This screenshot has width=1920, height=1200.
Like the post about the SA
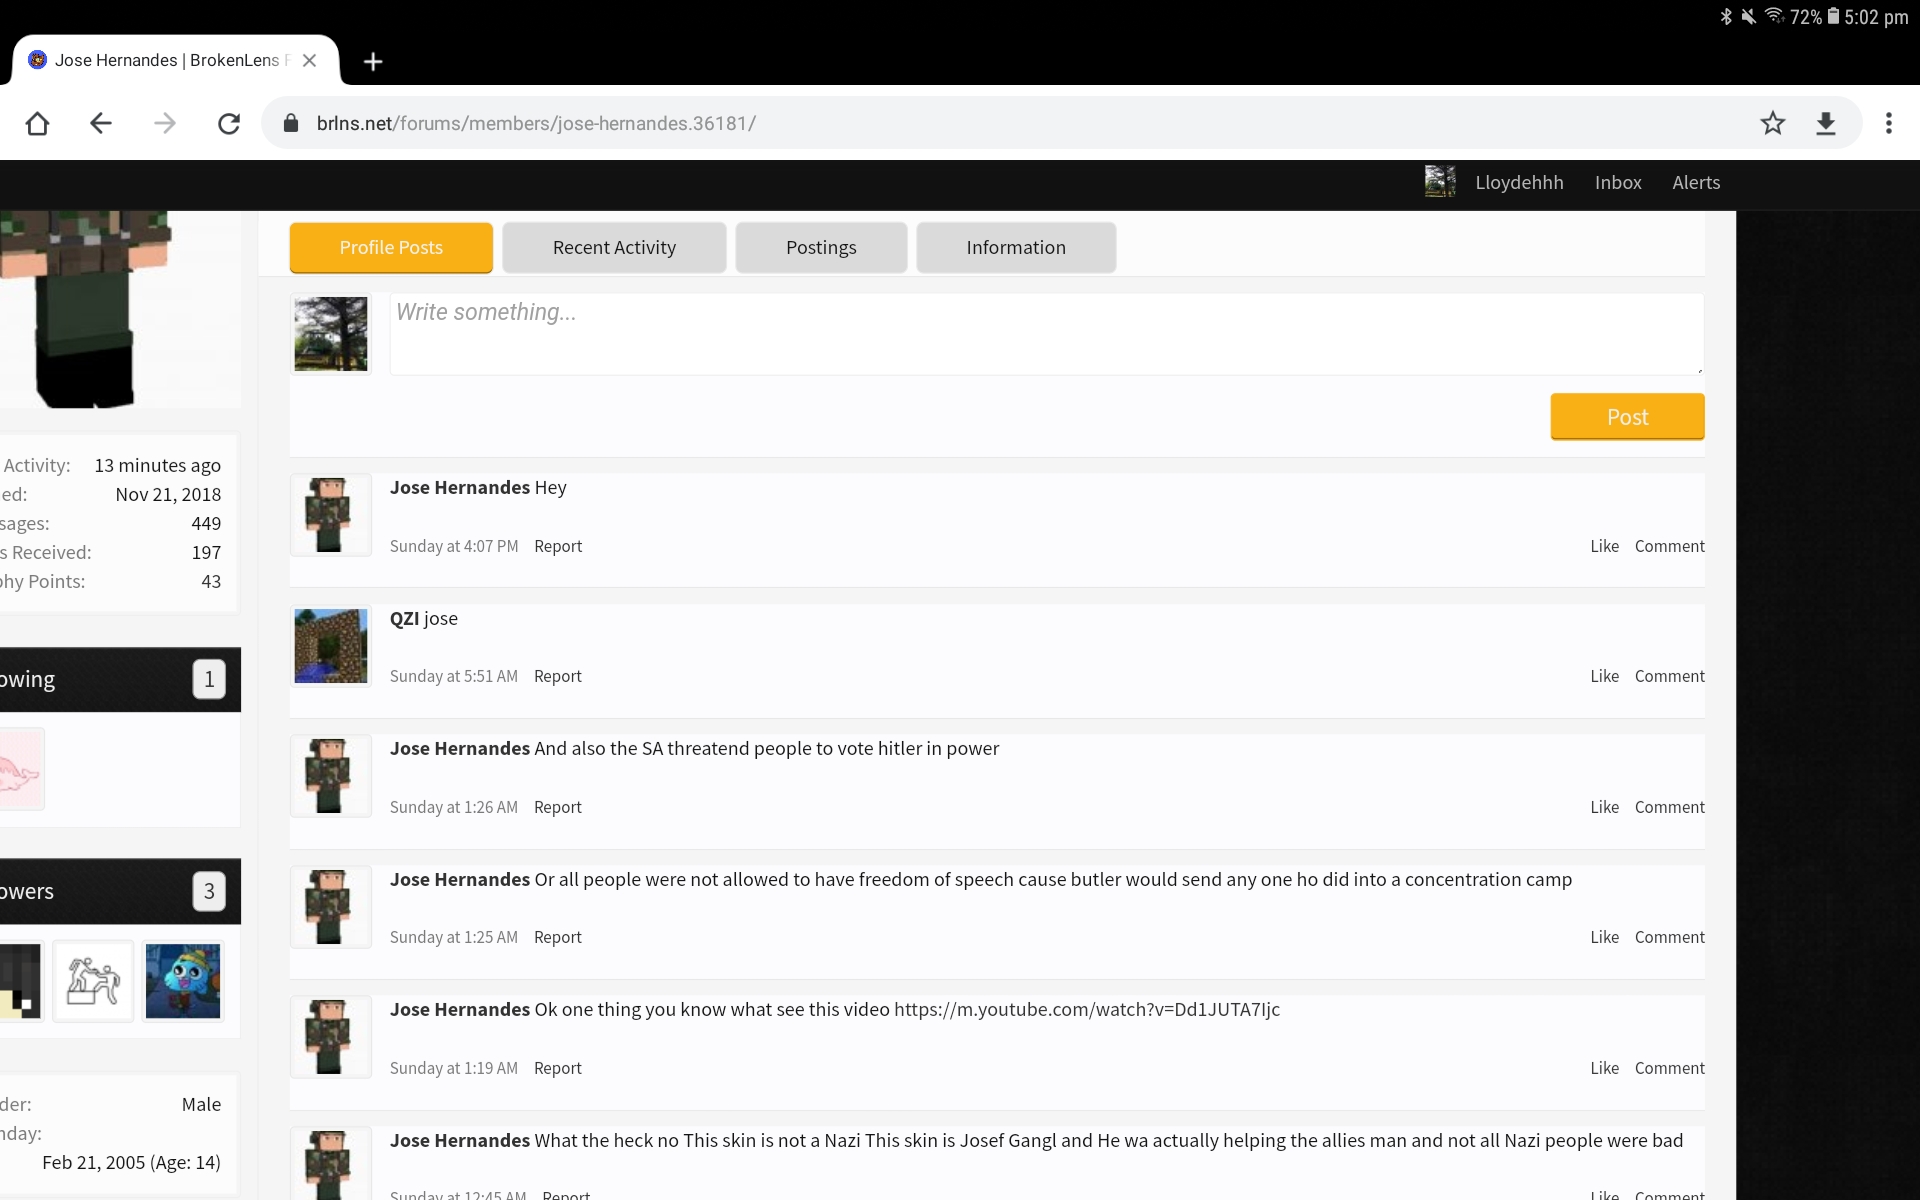1604,807
